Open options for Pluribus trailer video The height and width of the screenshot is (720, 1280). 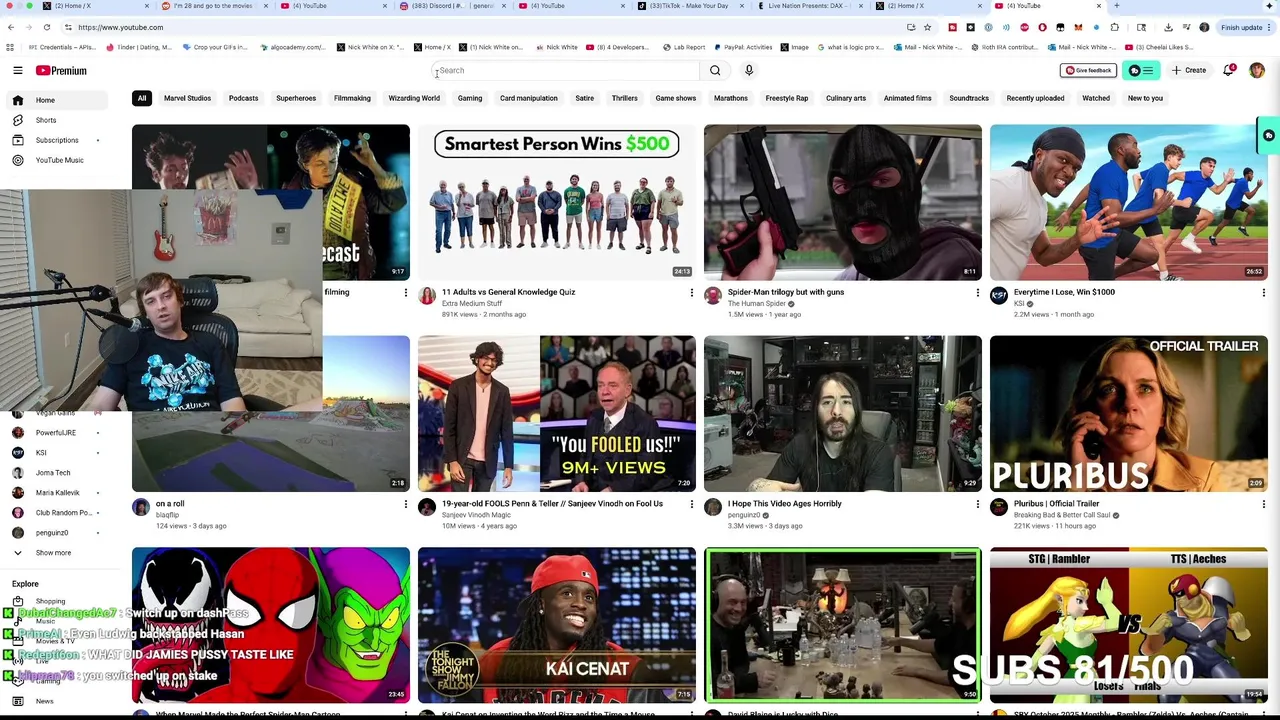tap(1263, 504)
